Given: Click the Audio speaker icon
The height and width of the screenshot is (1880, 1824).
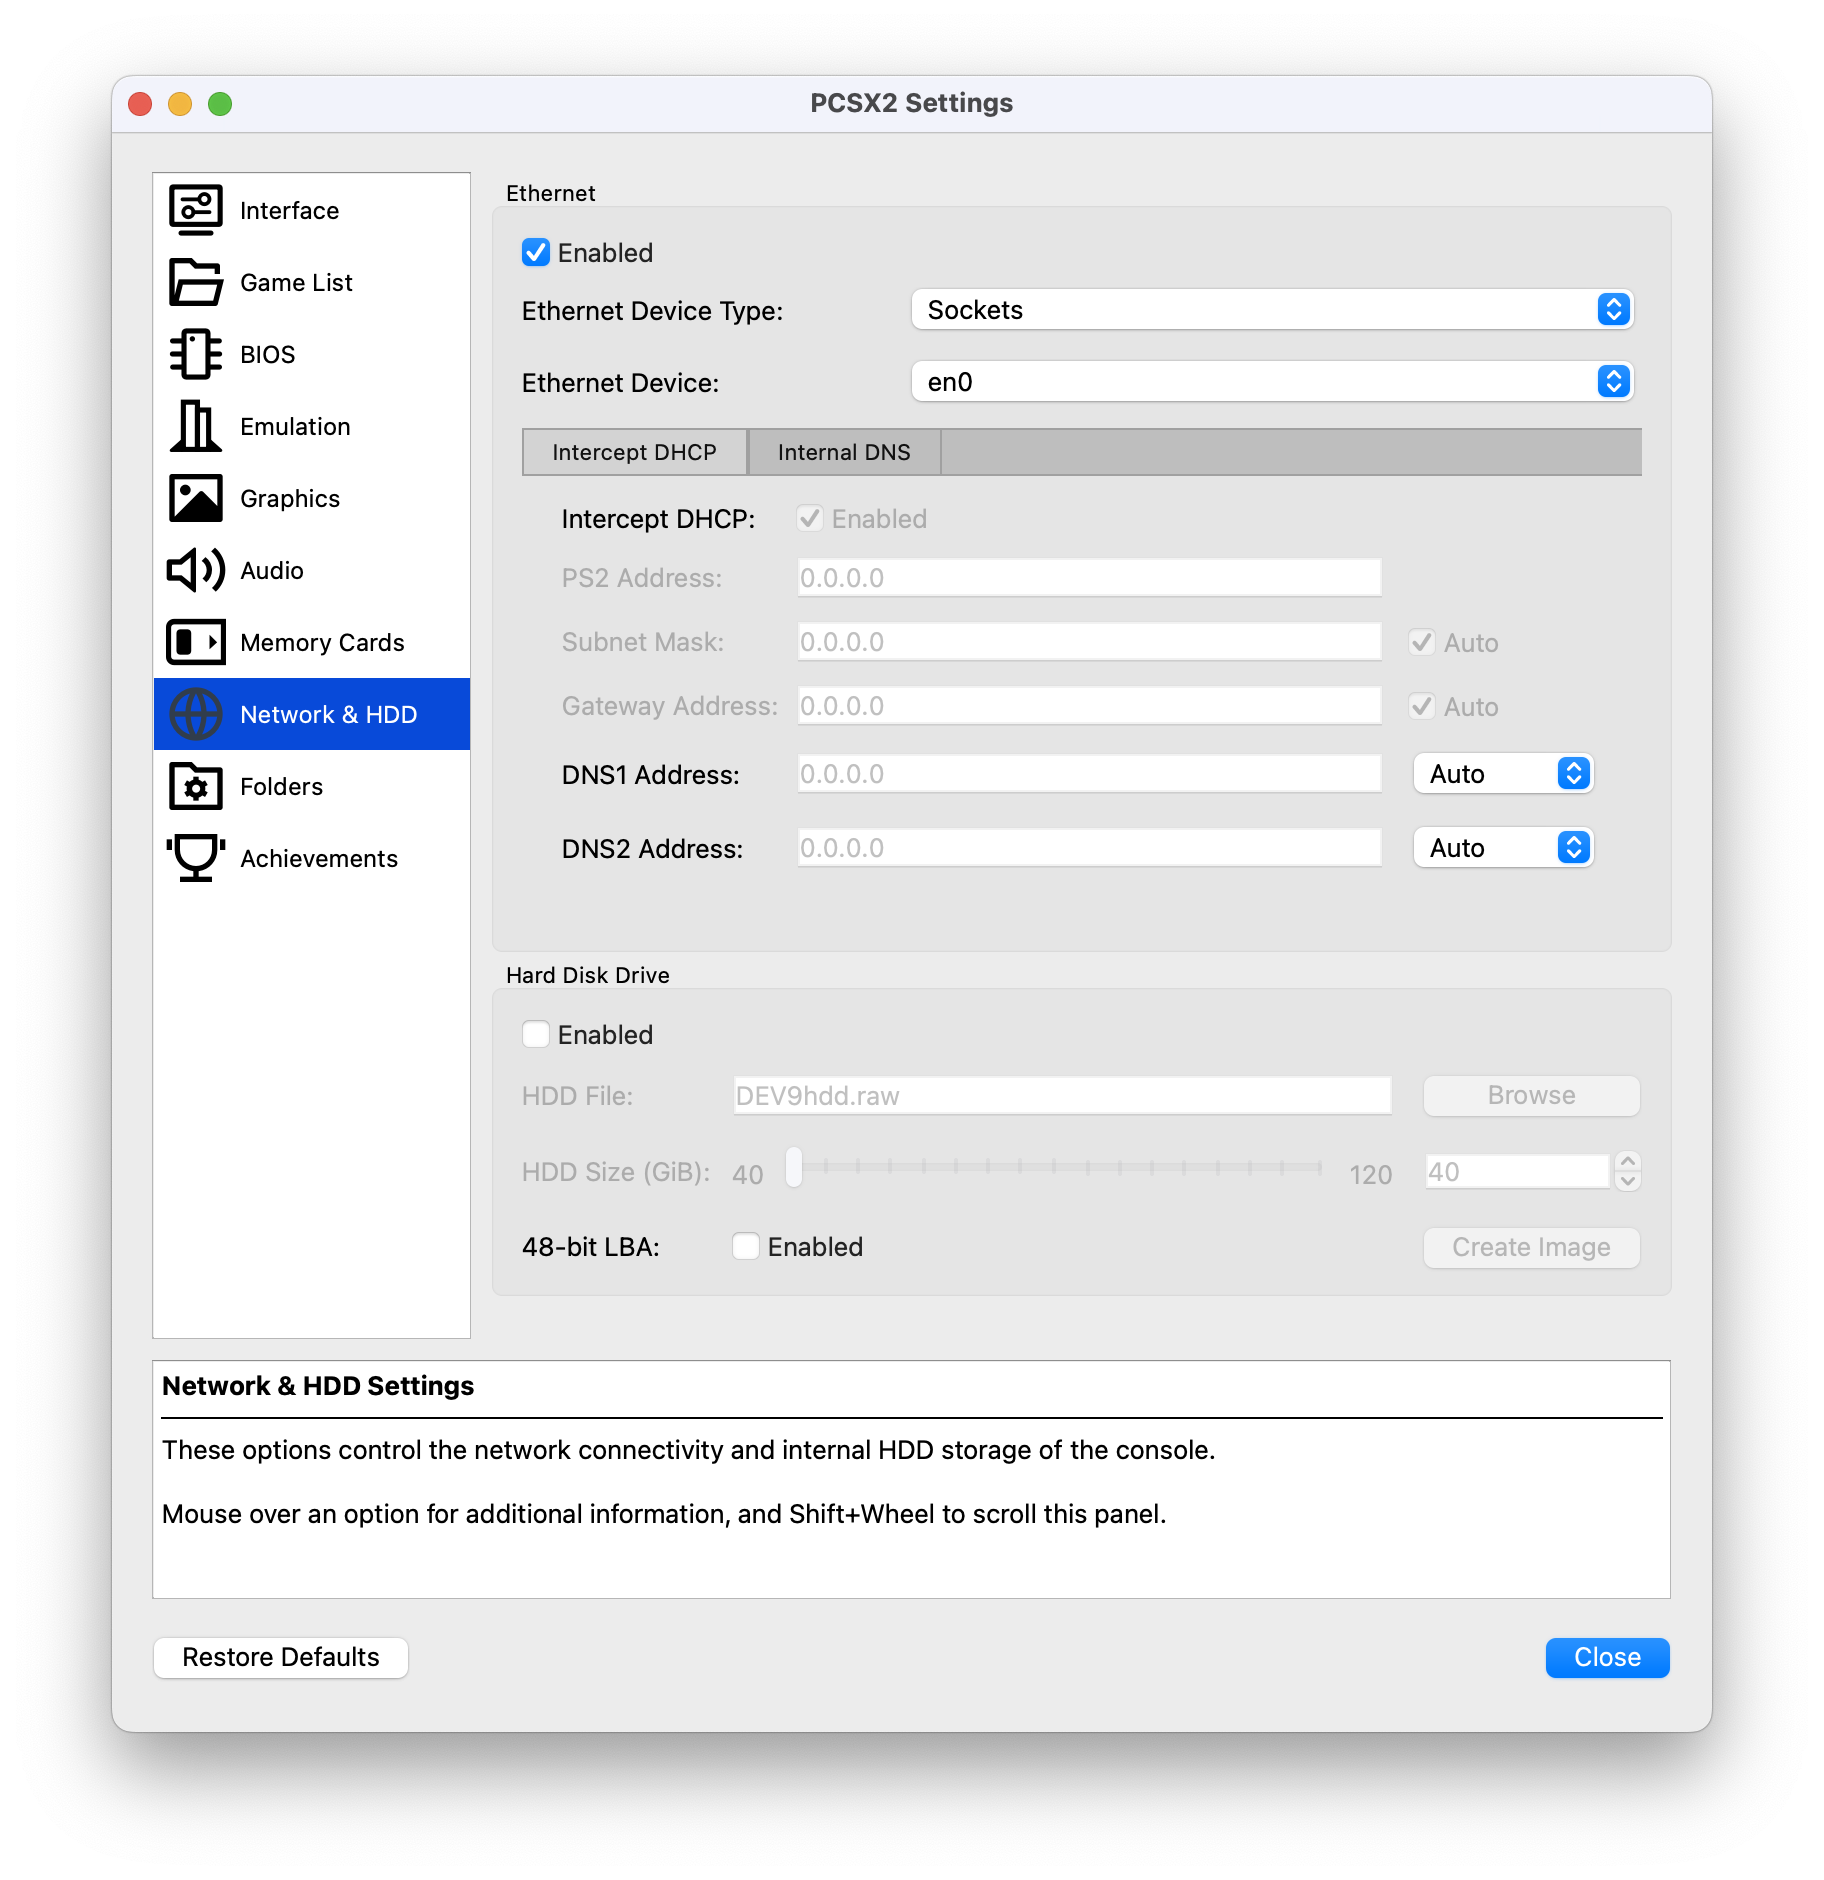Looking at the screenshot, I should coord(196,570).
